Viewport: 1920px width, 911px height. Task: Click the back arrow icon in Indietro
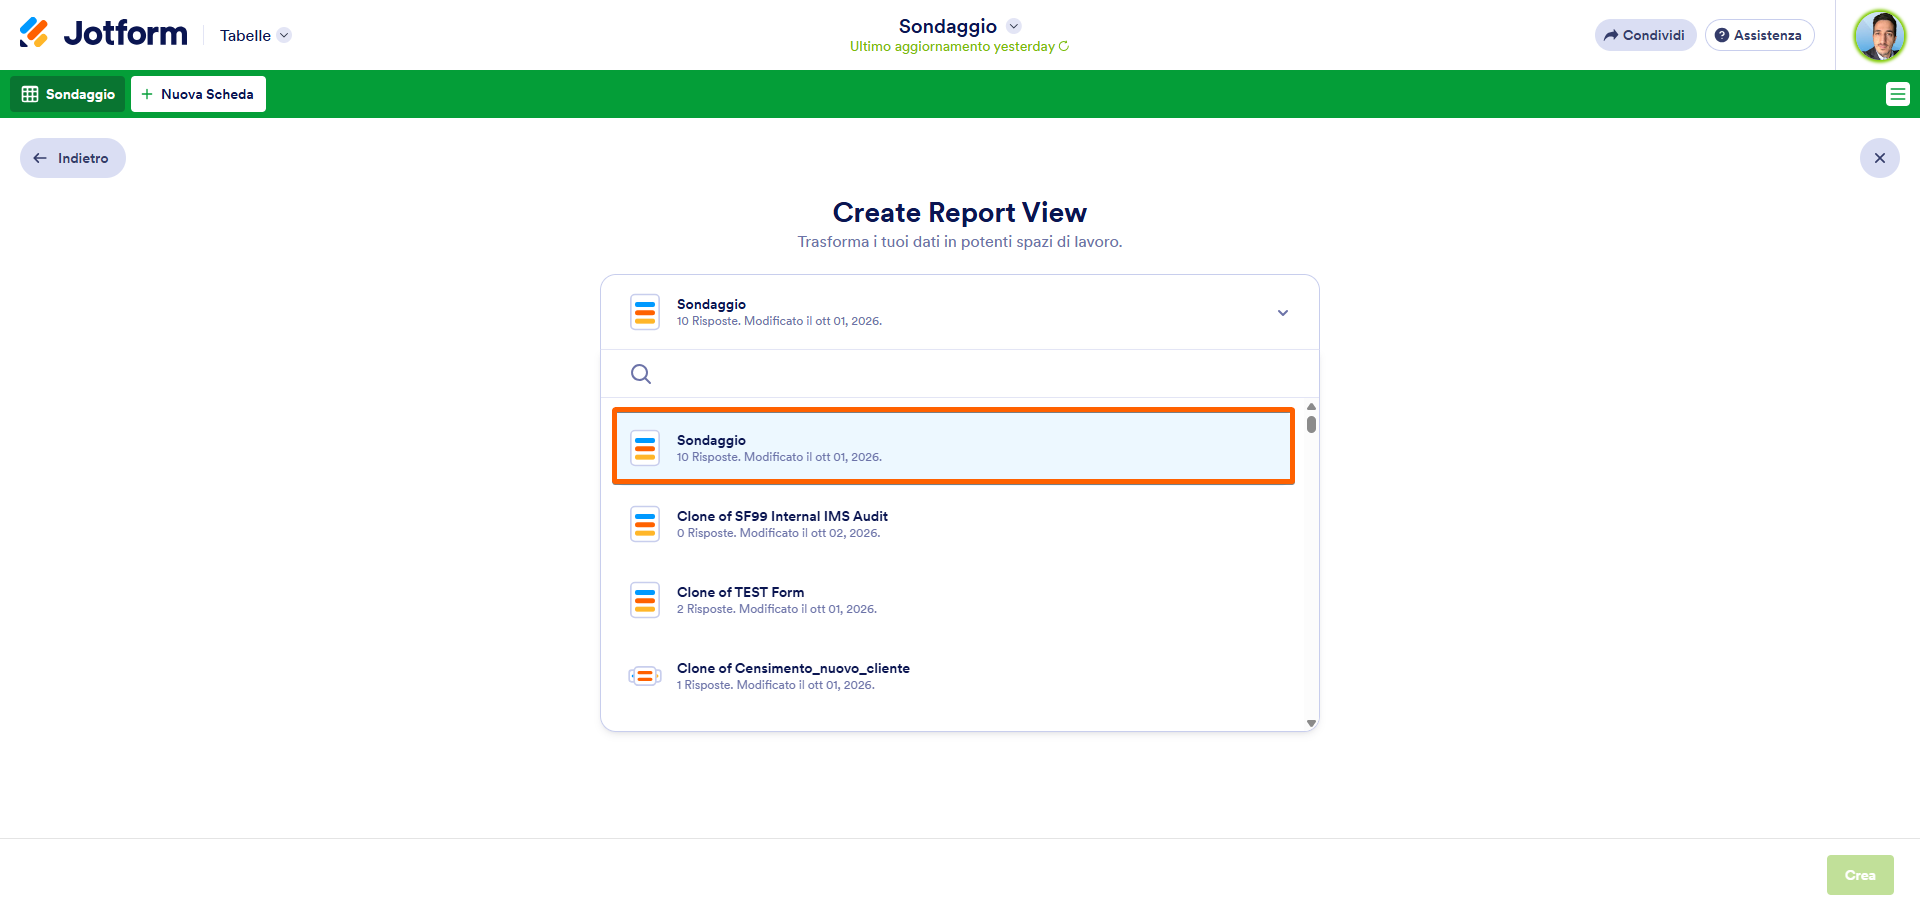(40, 158)
